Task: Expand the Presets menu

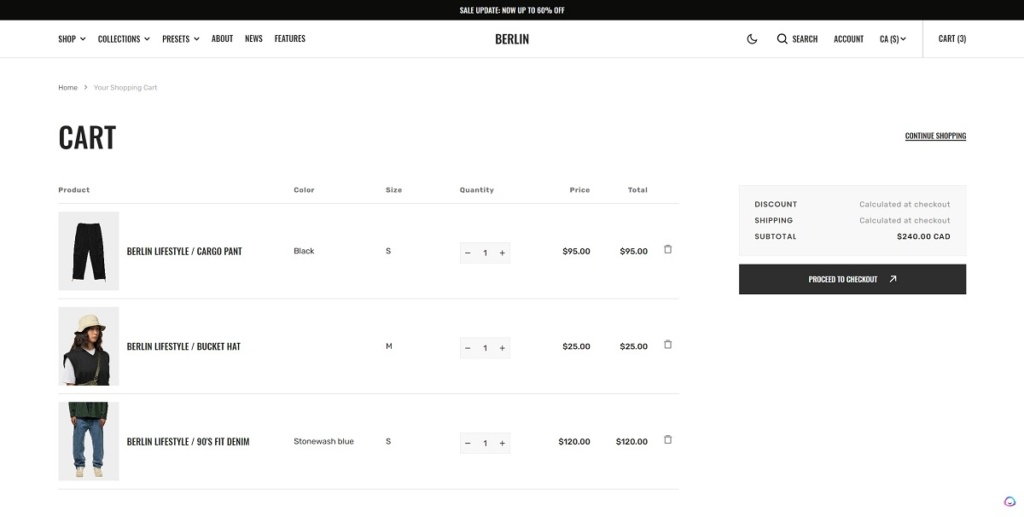Action: (180, 39)
